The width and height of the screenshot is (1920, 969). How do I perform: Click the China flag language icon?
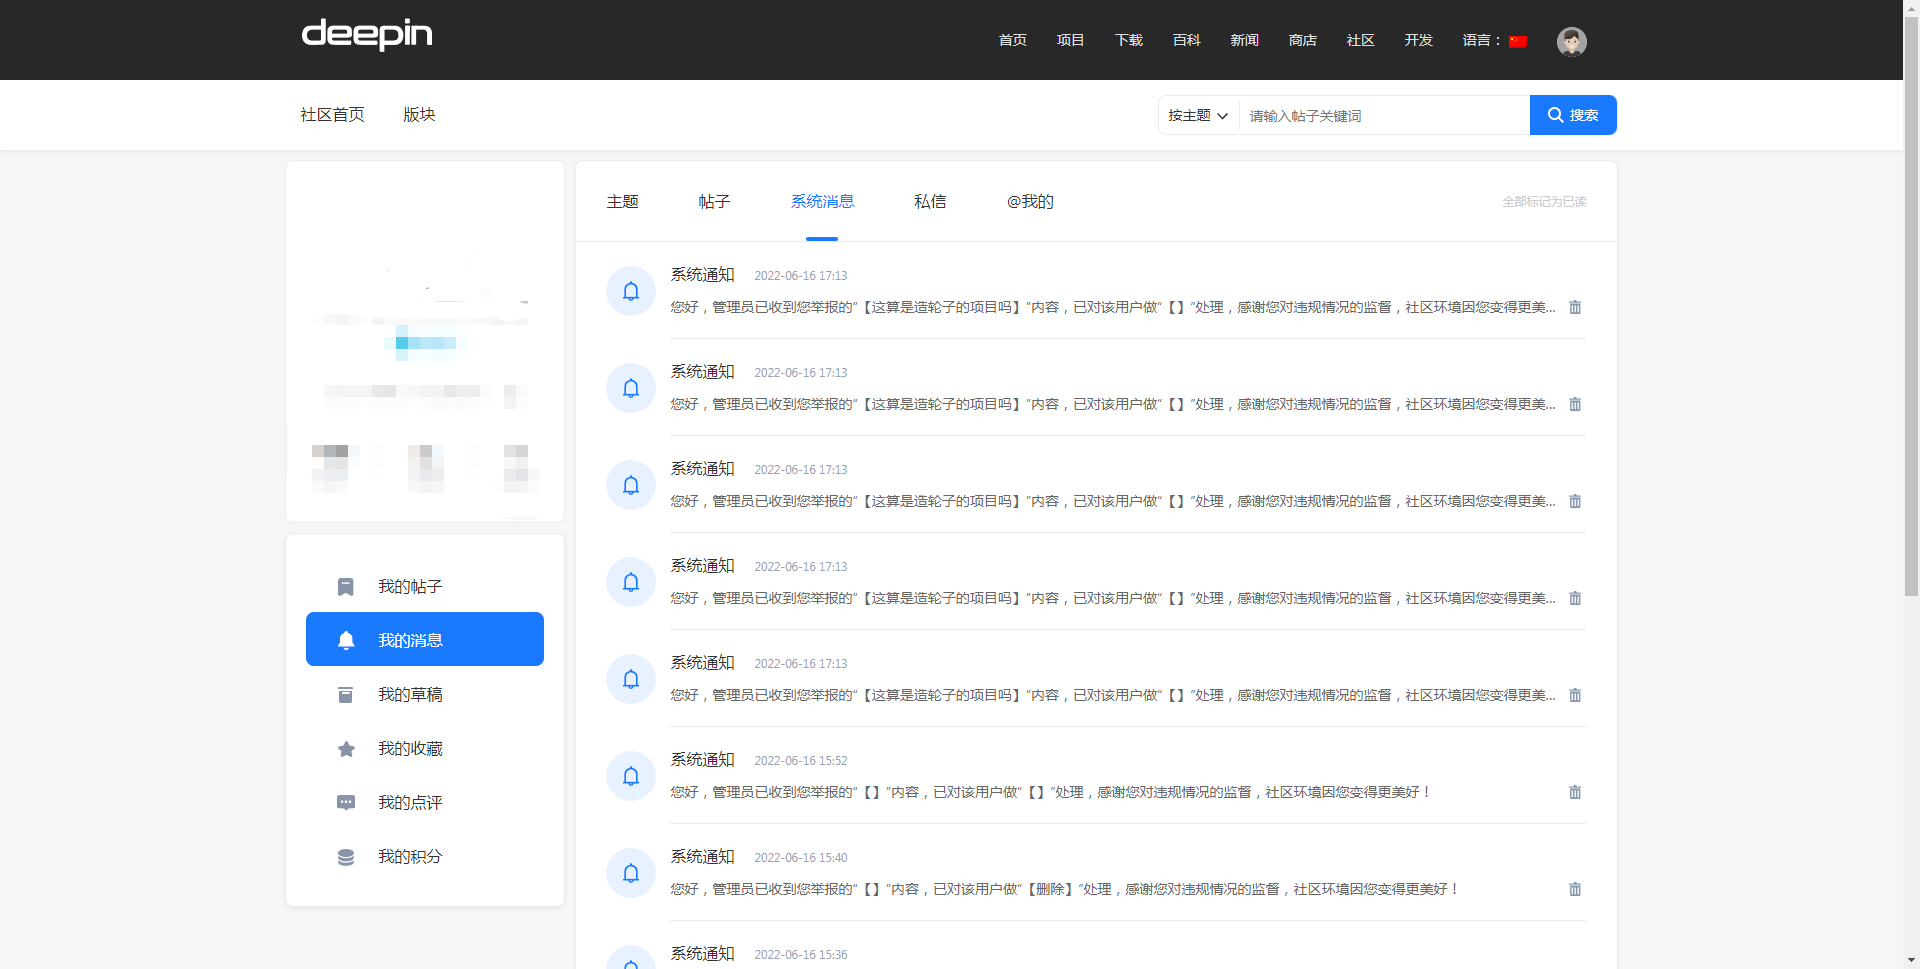click(1518, 41)
